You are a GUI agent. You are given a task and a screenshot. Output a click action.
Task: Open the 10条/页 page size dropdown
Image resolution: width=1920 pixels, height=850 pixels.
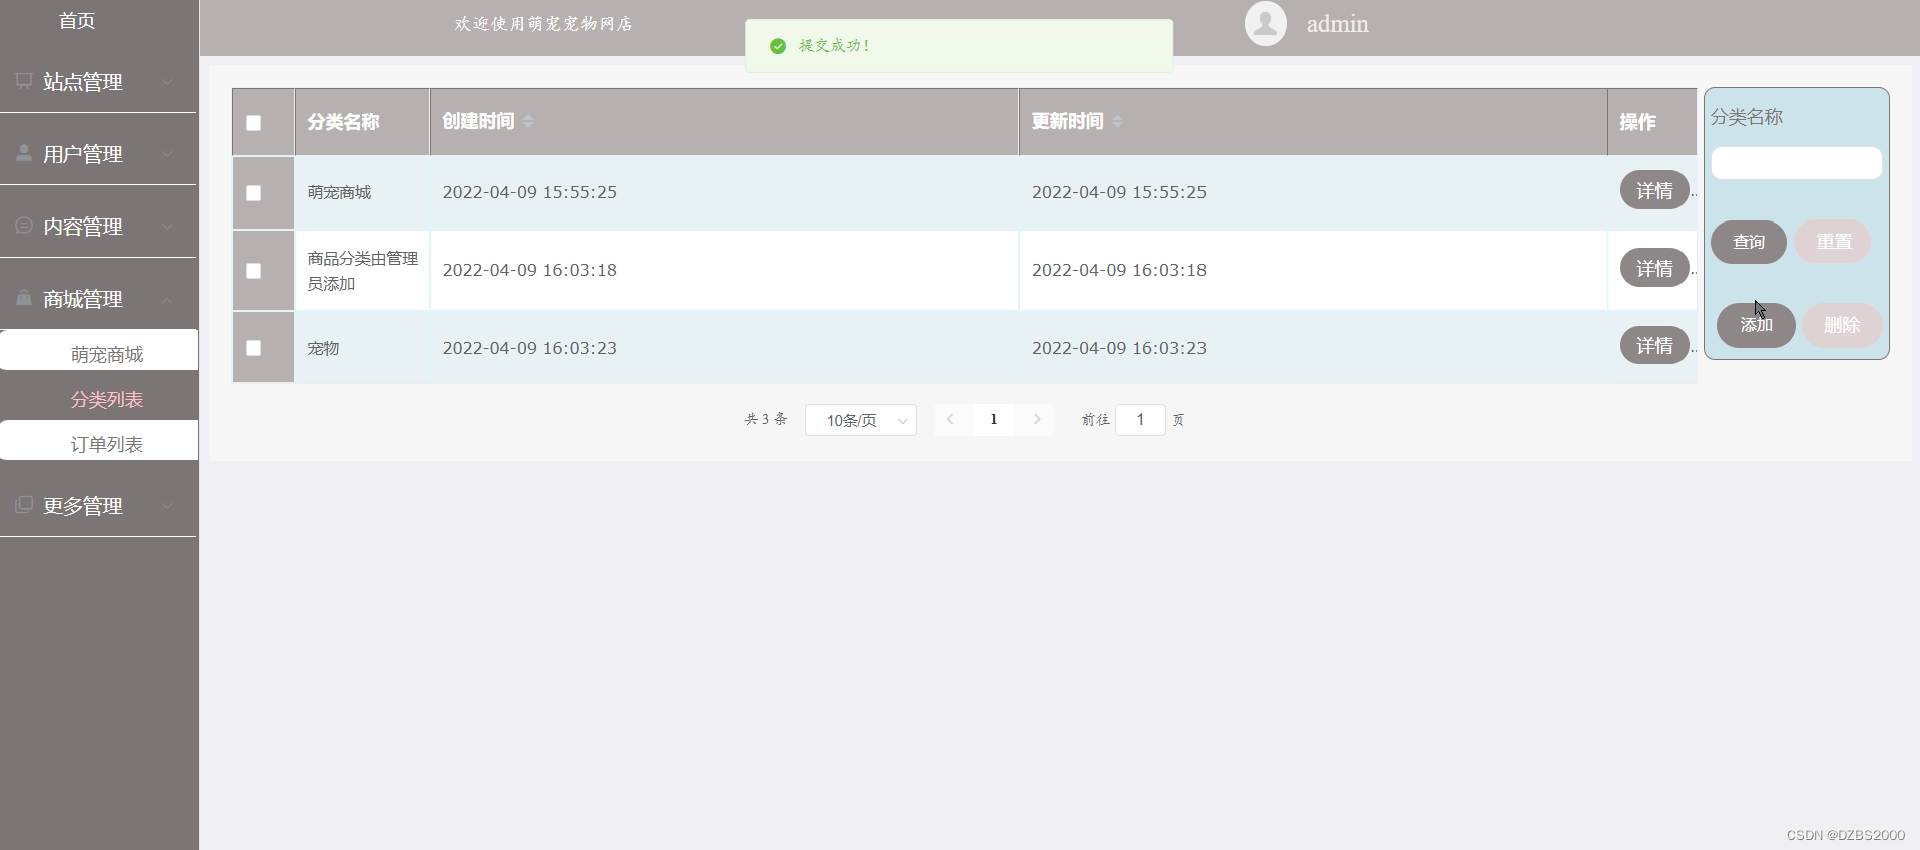point(861,420)
